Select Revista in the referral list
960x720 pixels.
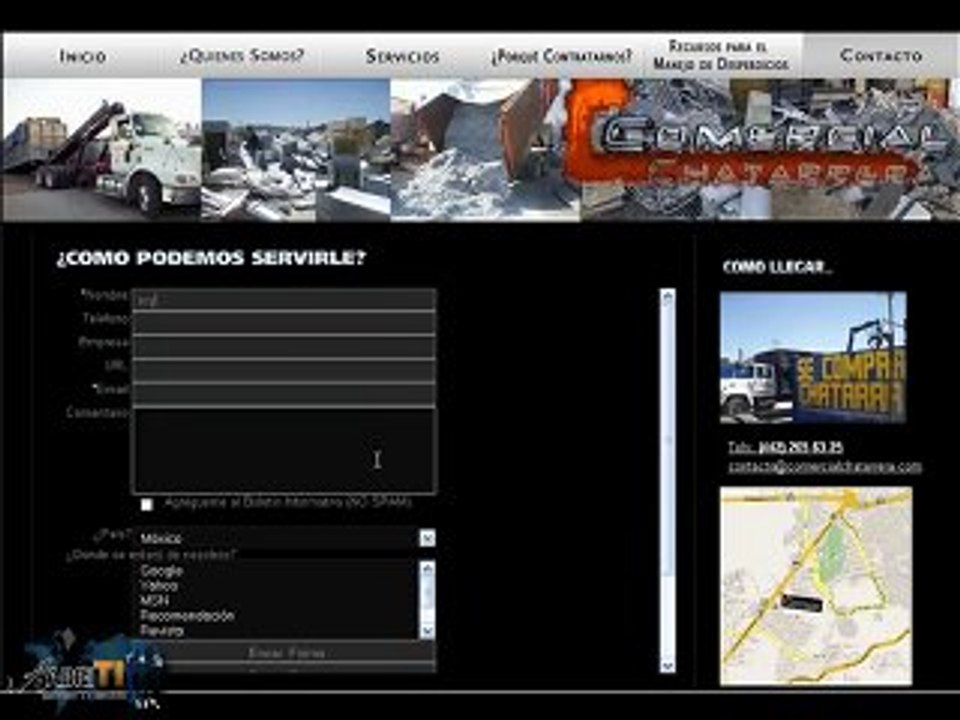pos(162,630)
